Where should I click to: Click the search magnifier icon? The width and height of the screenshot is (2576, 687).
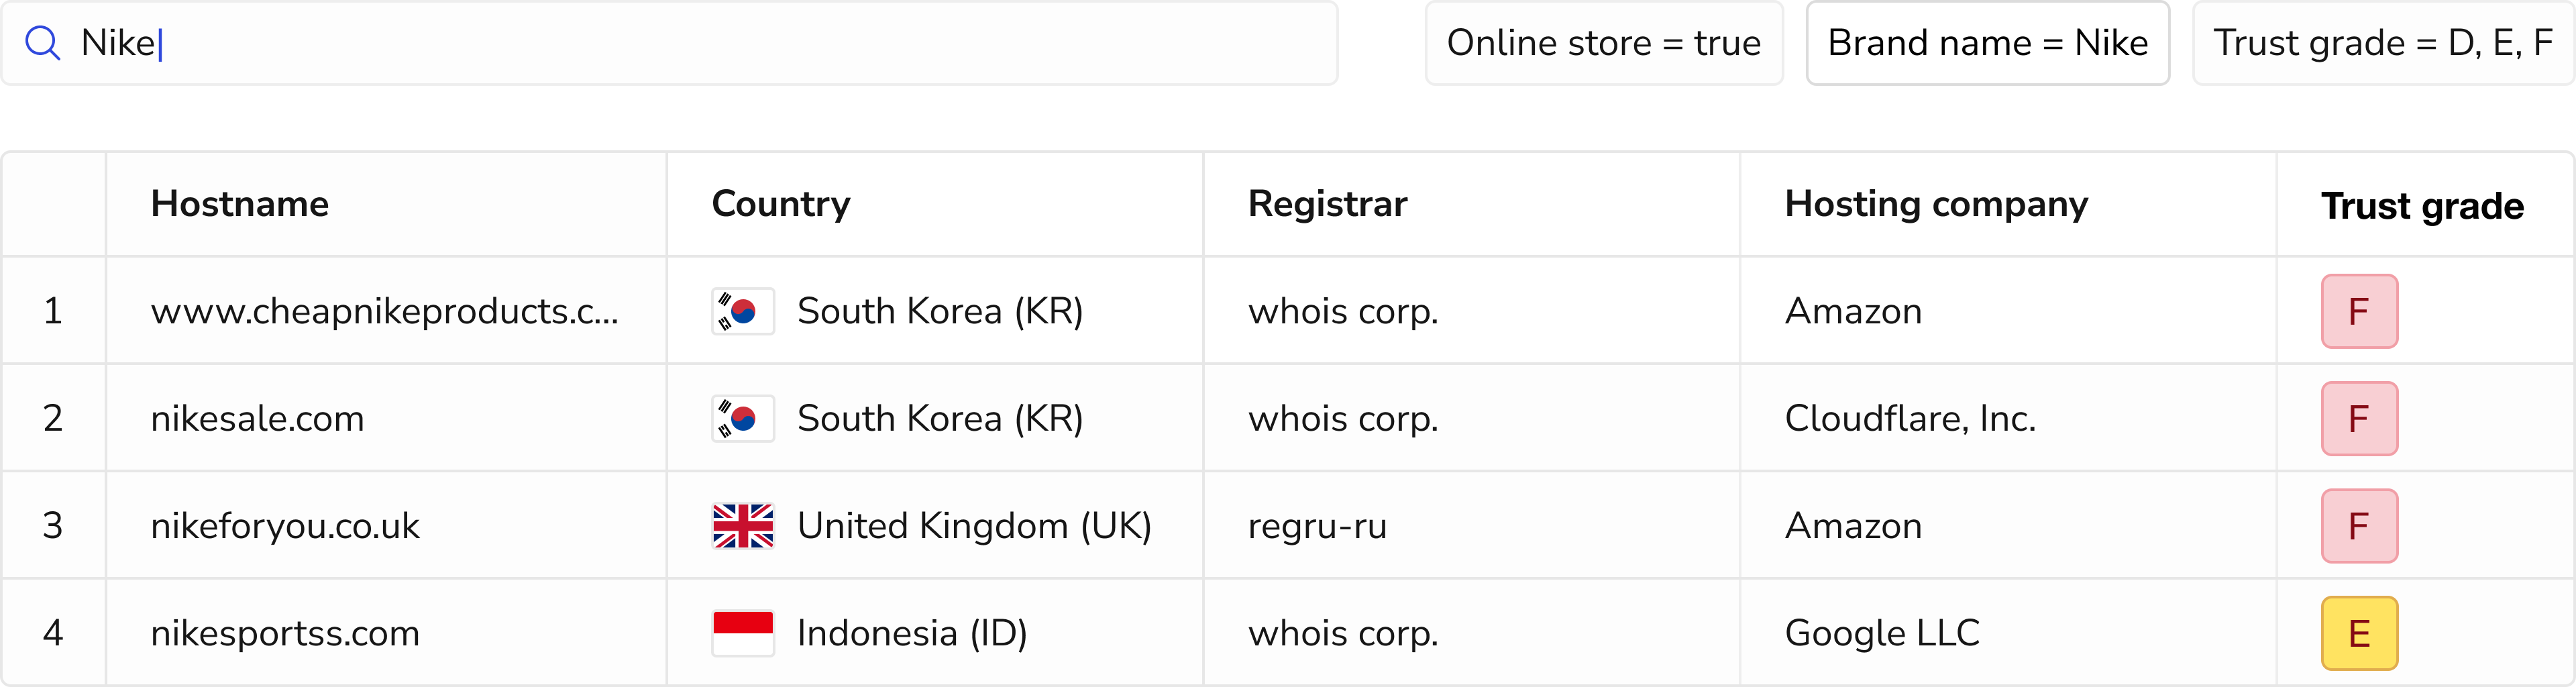(43, 43)
